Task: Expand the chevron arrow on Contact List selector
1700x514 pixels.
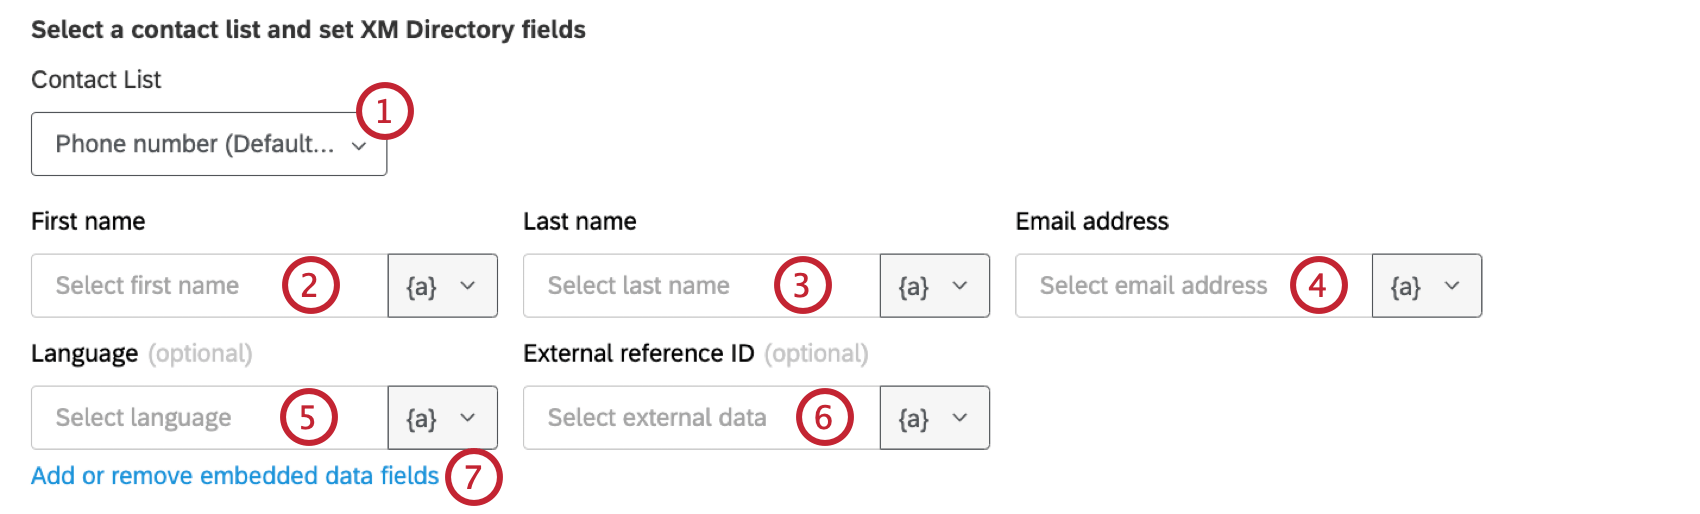Action: [359, 146]
